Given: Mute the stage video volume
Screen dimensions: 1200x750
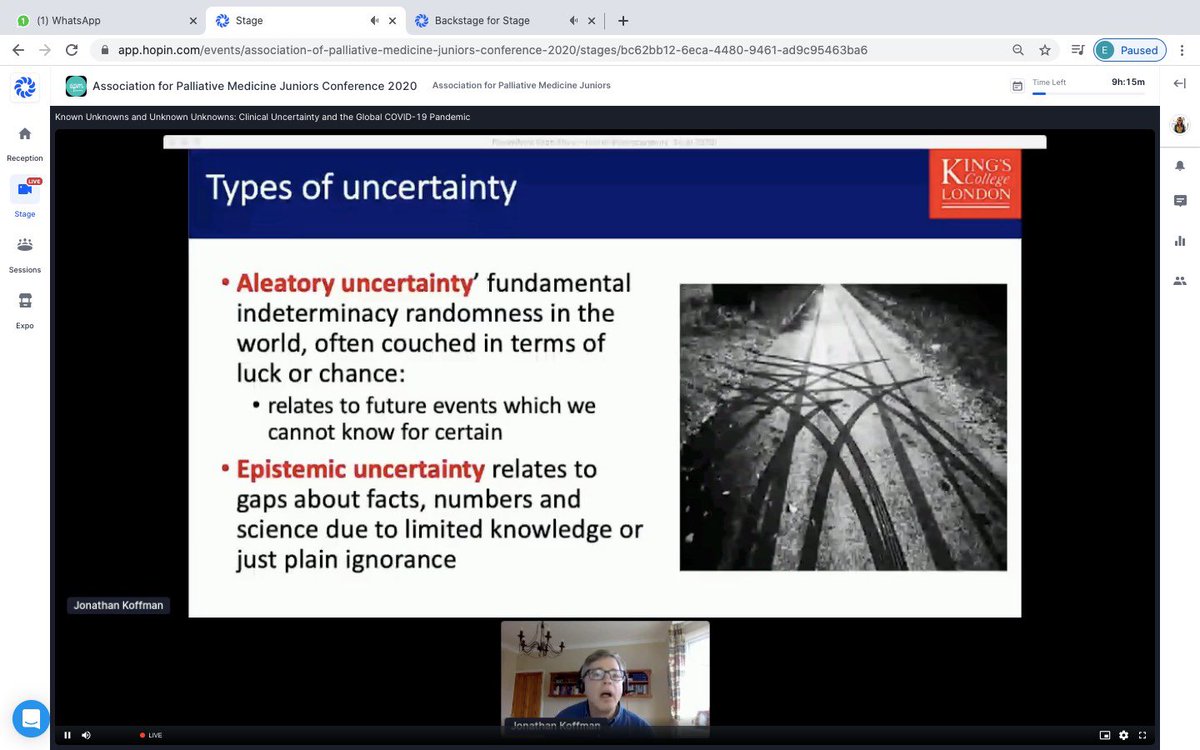Looking at the screenshot, I should (86, 735).
